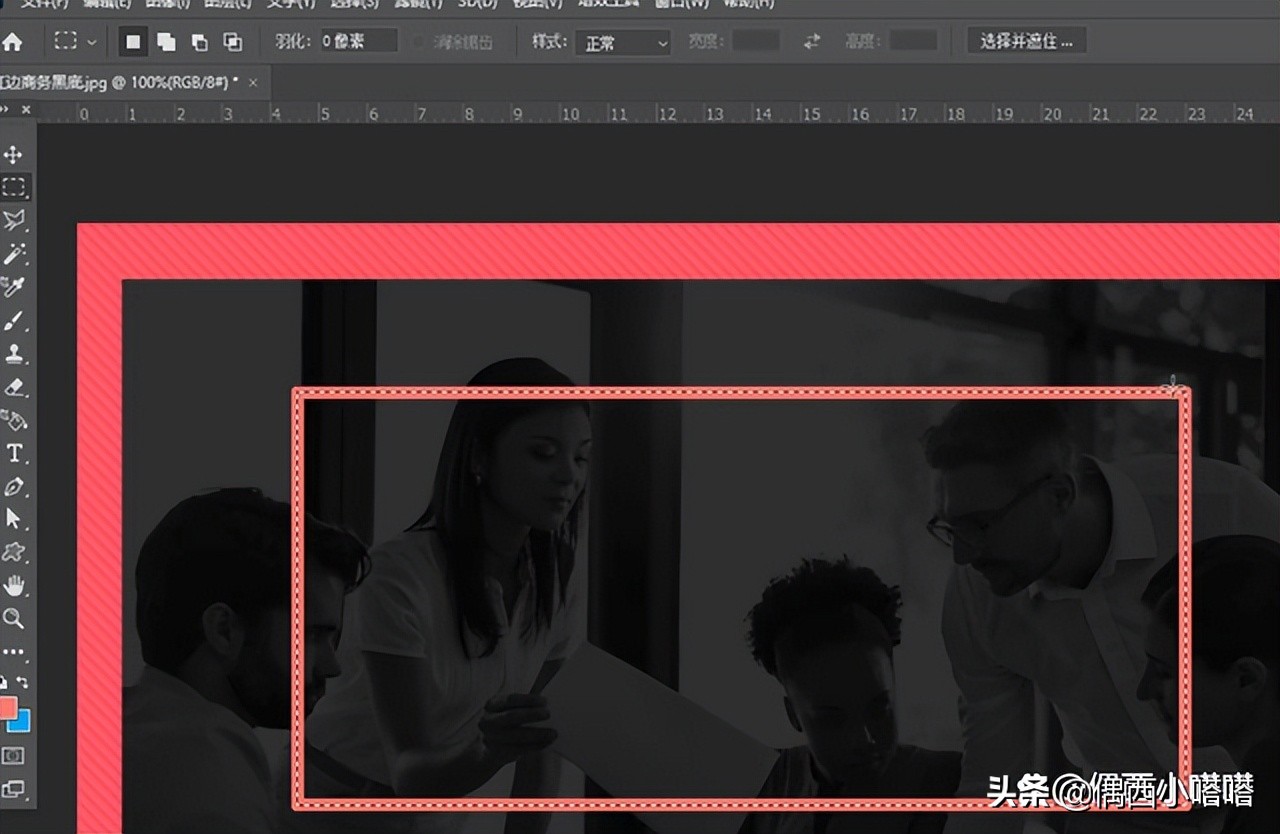Expand the hidden tools ellipsis menu
Image resolution: width=1280 pixels, height=834 pixels.
15,652
